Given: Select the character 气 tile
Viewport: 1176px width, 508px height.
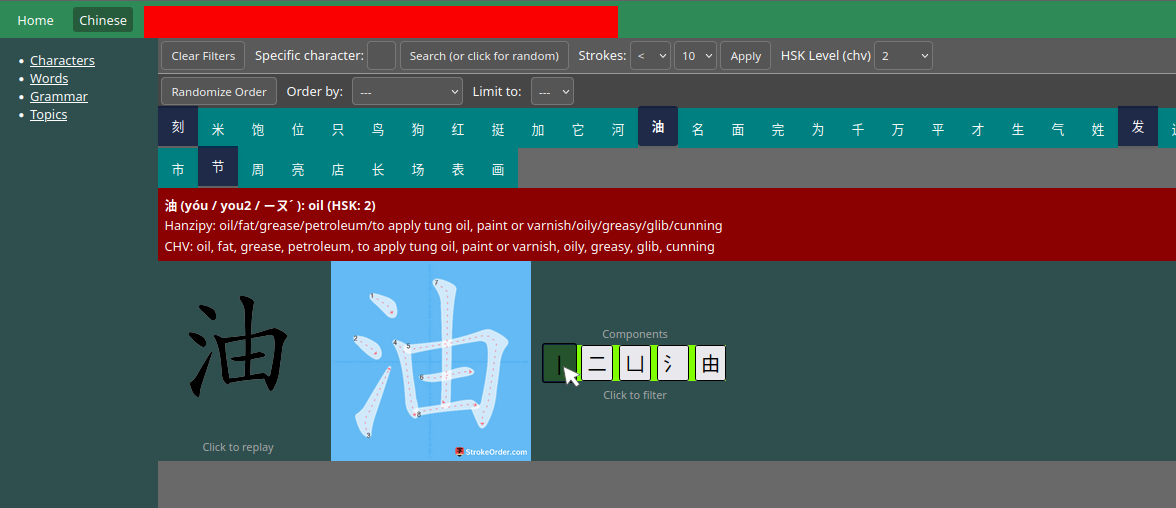Looking at the screenshot, I should (x=1058, y=130).
